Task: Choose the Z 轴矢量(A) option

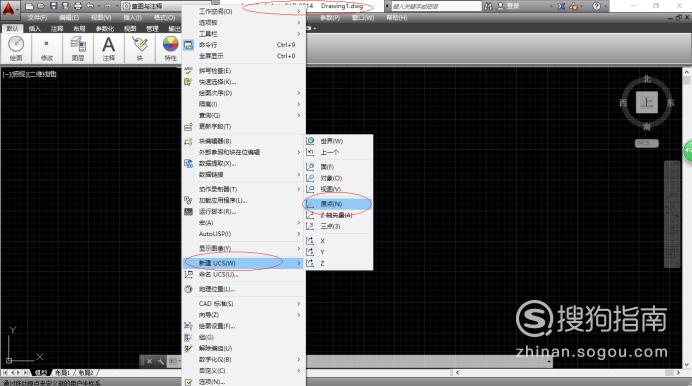Action: (x=339, y=215)
